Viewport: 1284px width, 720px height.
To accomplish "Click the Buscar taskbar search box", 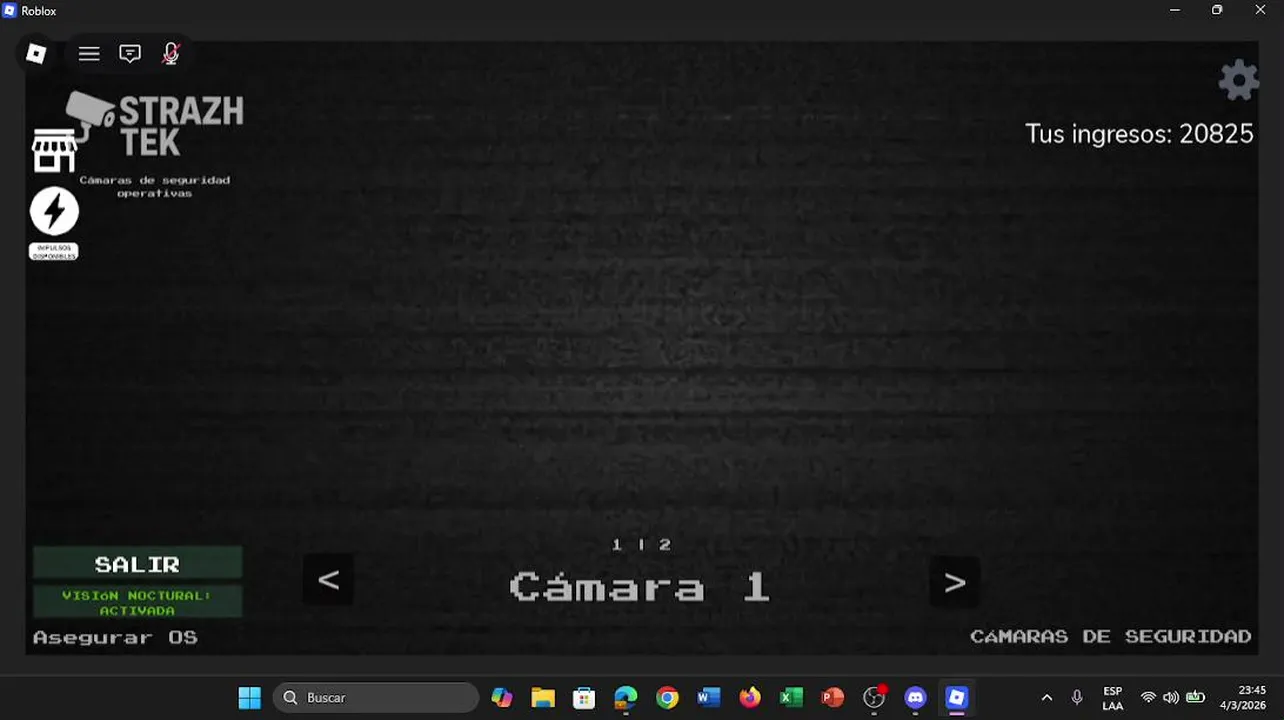I will coord(376,697).
